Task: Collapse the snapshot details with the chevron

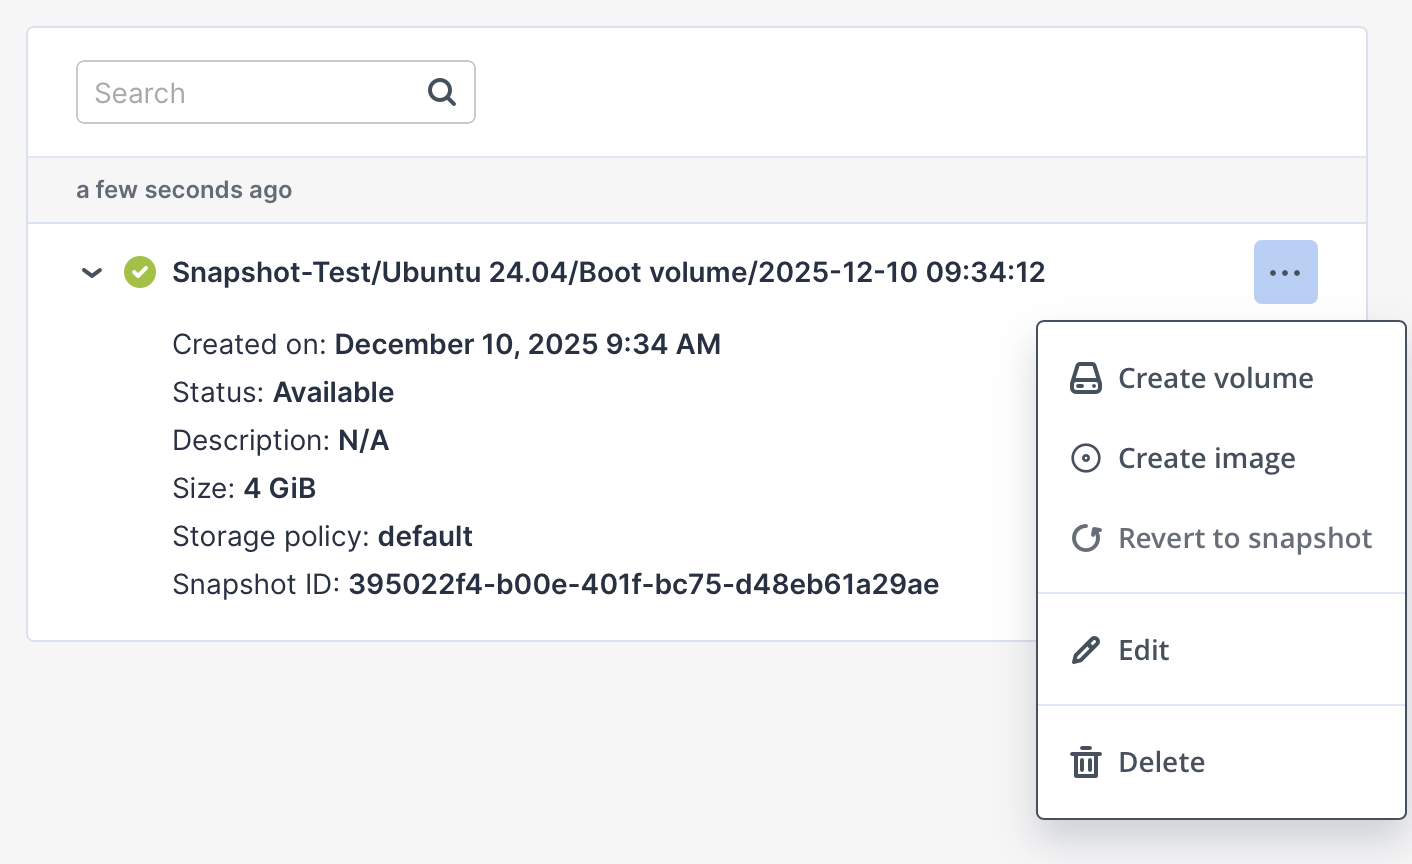Action: click(92, 272)
